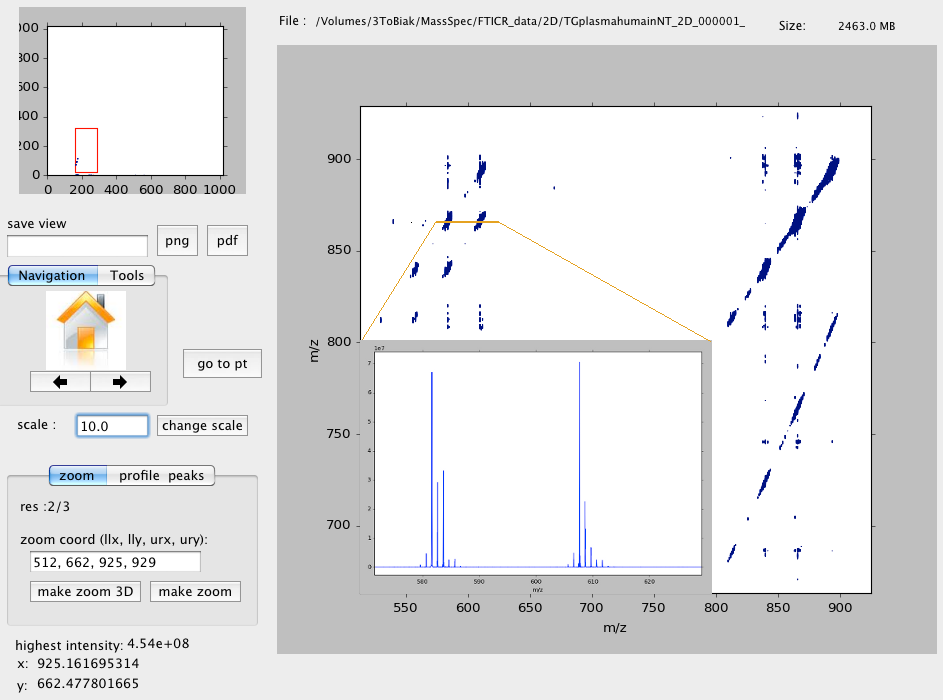Screen dimensions: 943x700
Task: Edit the zoom coord text field
Action: (x=115, y=563)
